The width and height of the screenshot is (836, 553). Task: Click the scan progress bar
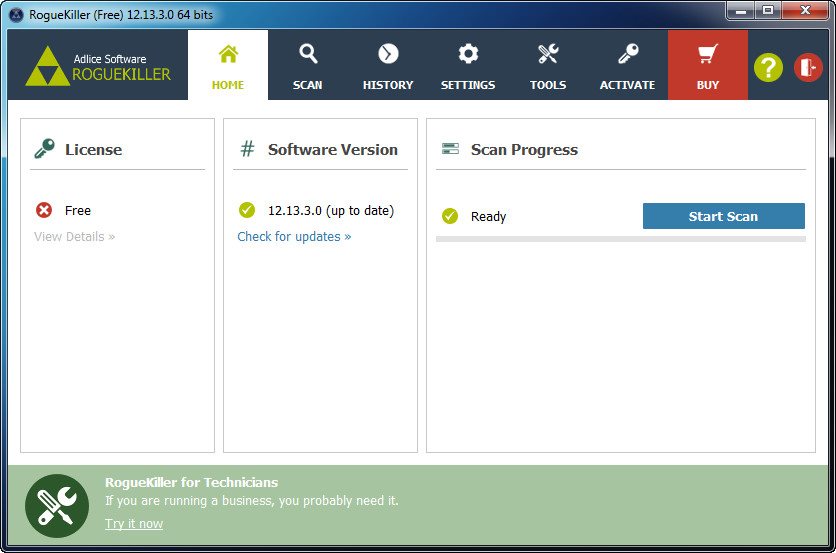coord(621,239)
